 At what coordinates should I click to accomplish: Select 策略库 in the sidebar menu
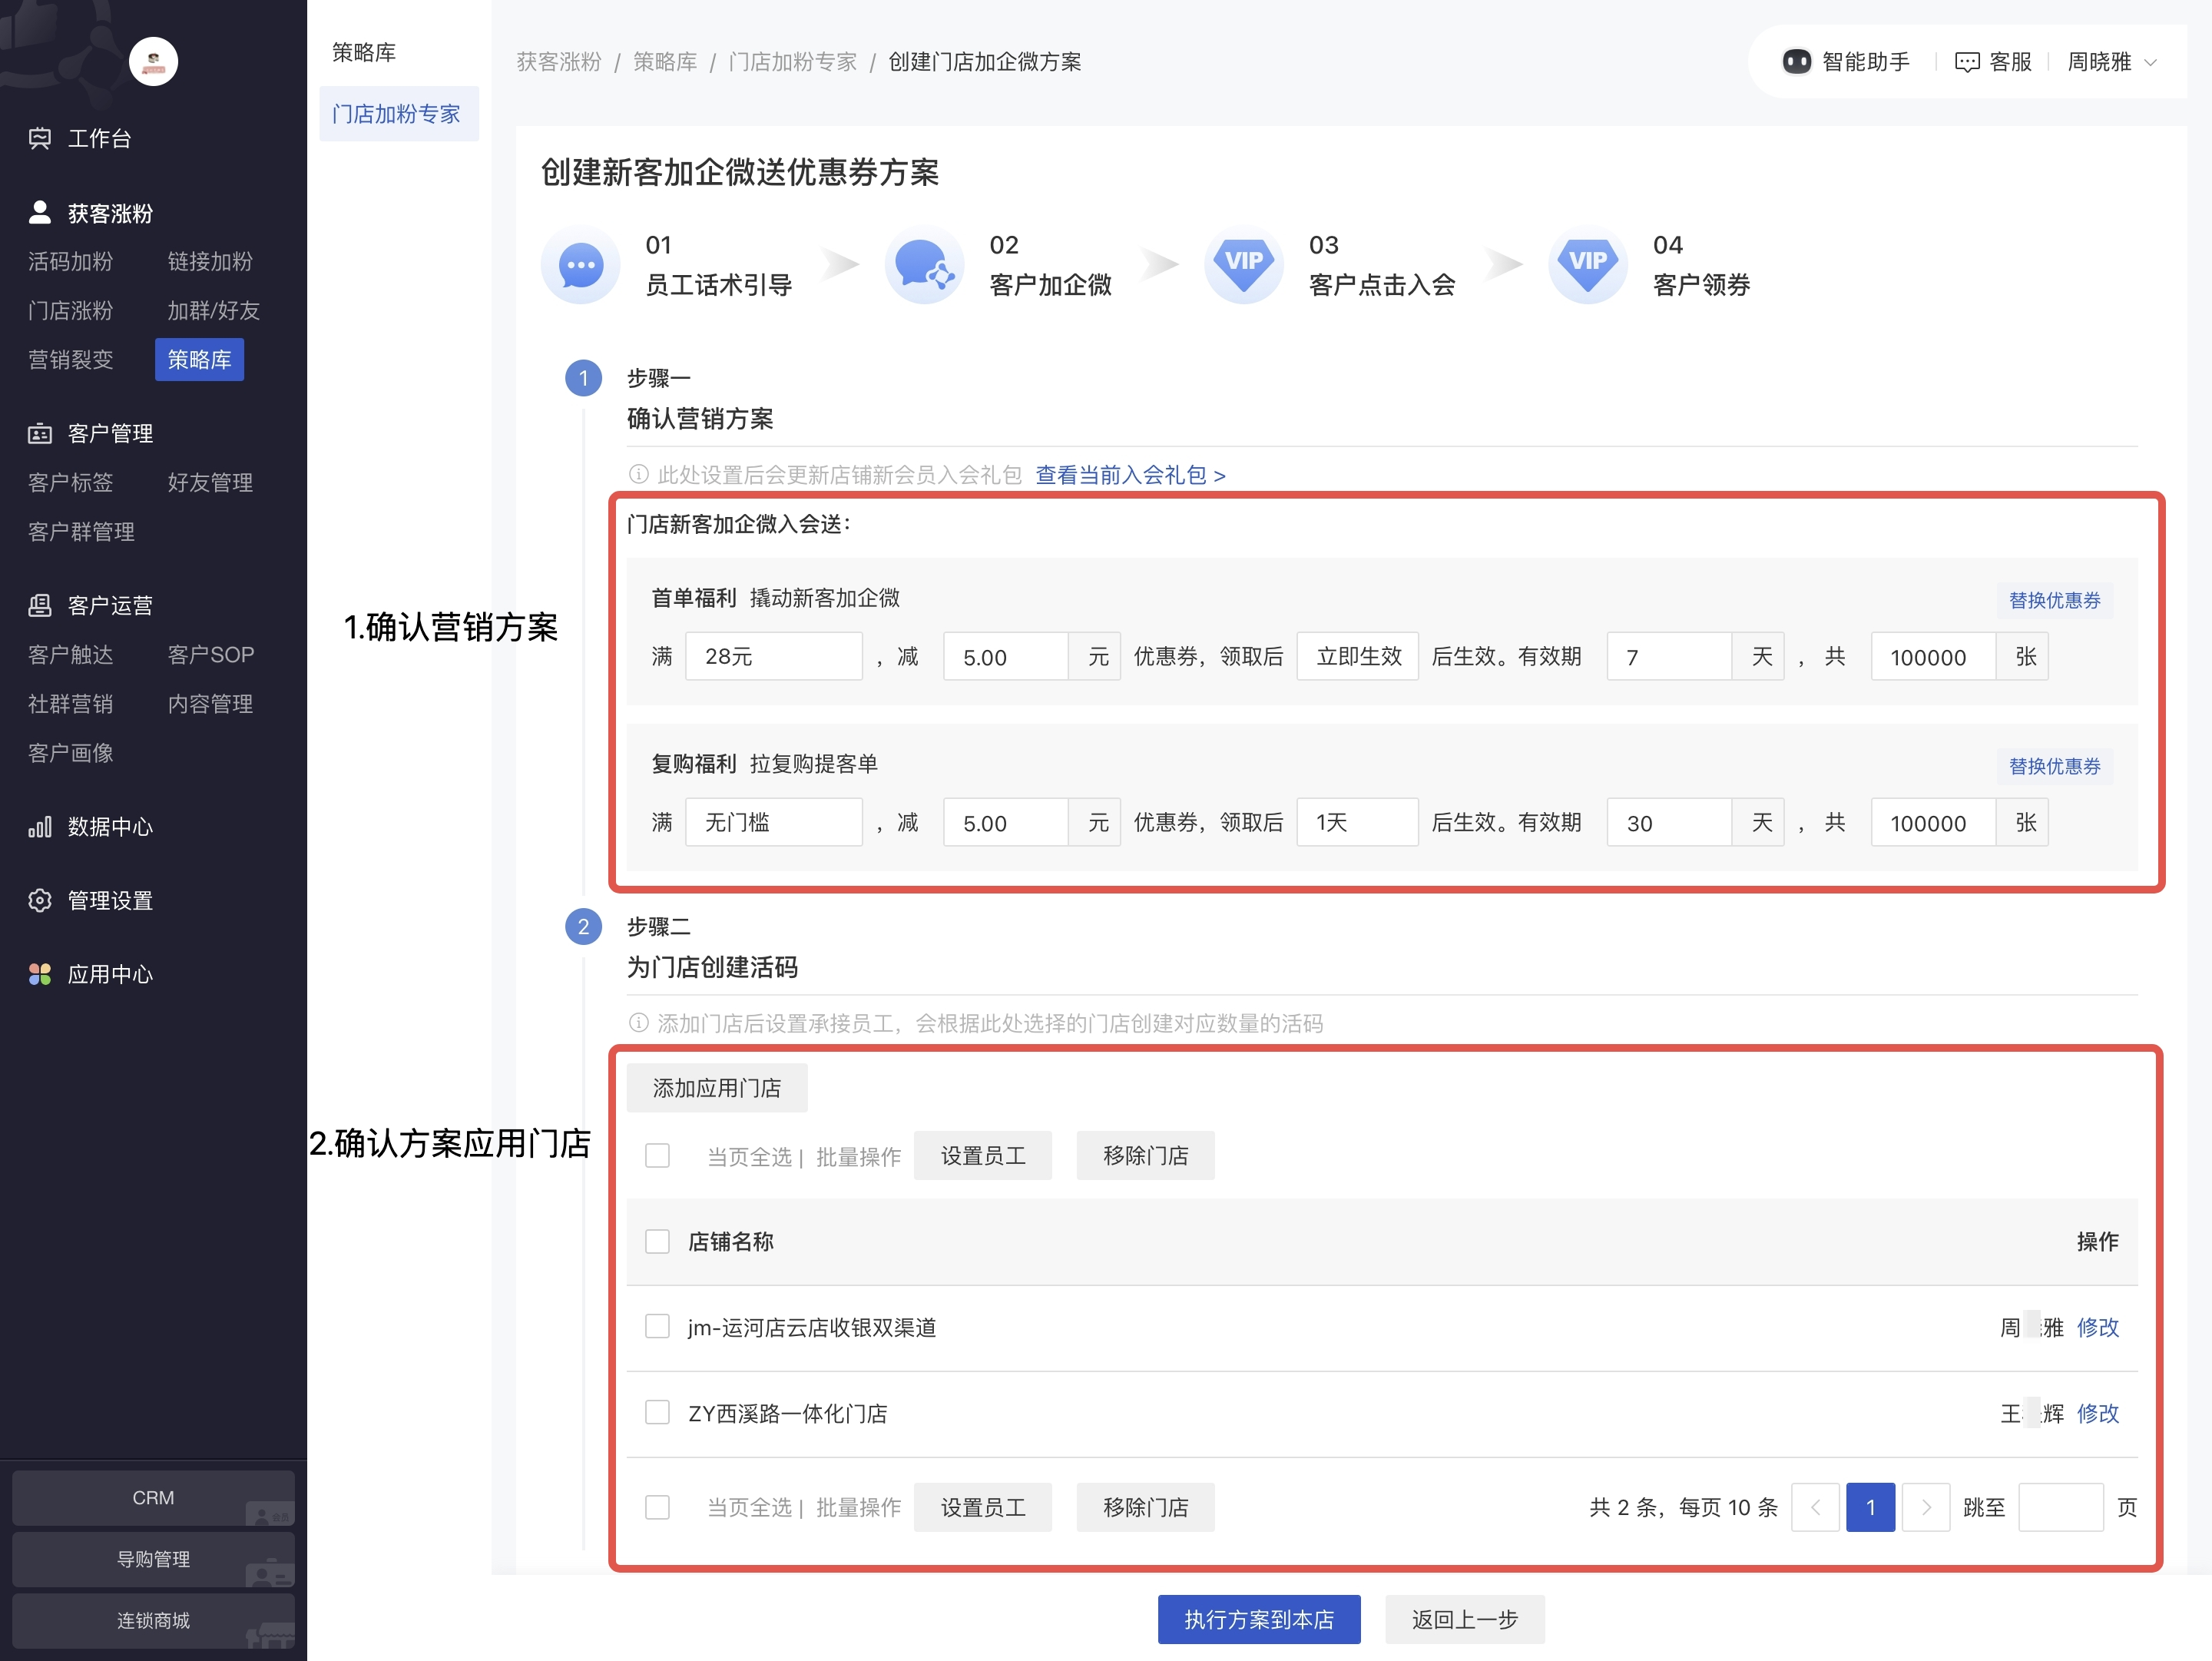tap(199, 359)
